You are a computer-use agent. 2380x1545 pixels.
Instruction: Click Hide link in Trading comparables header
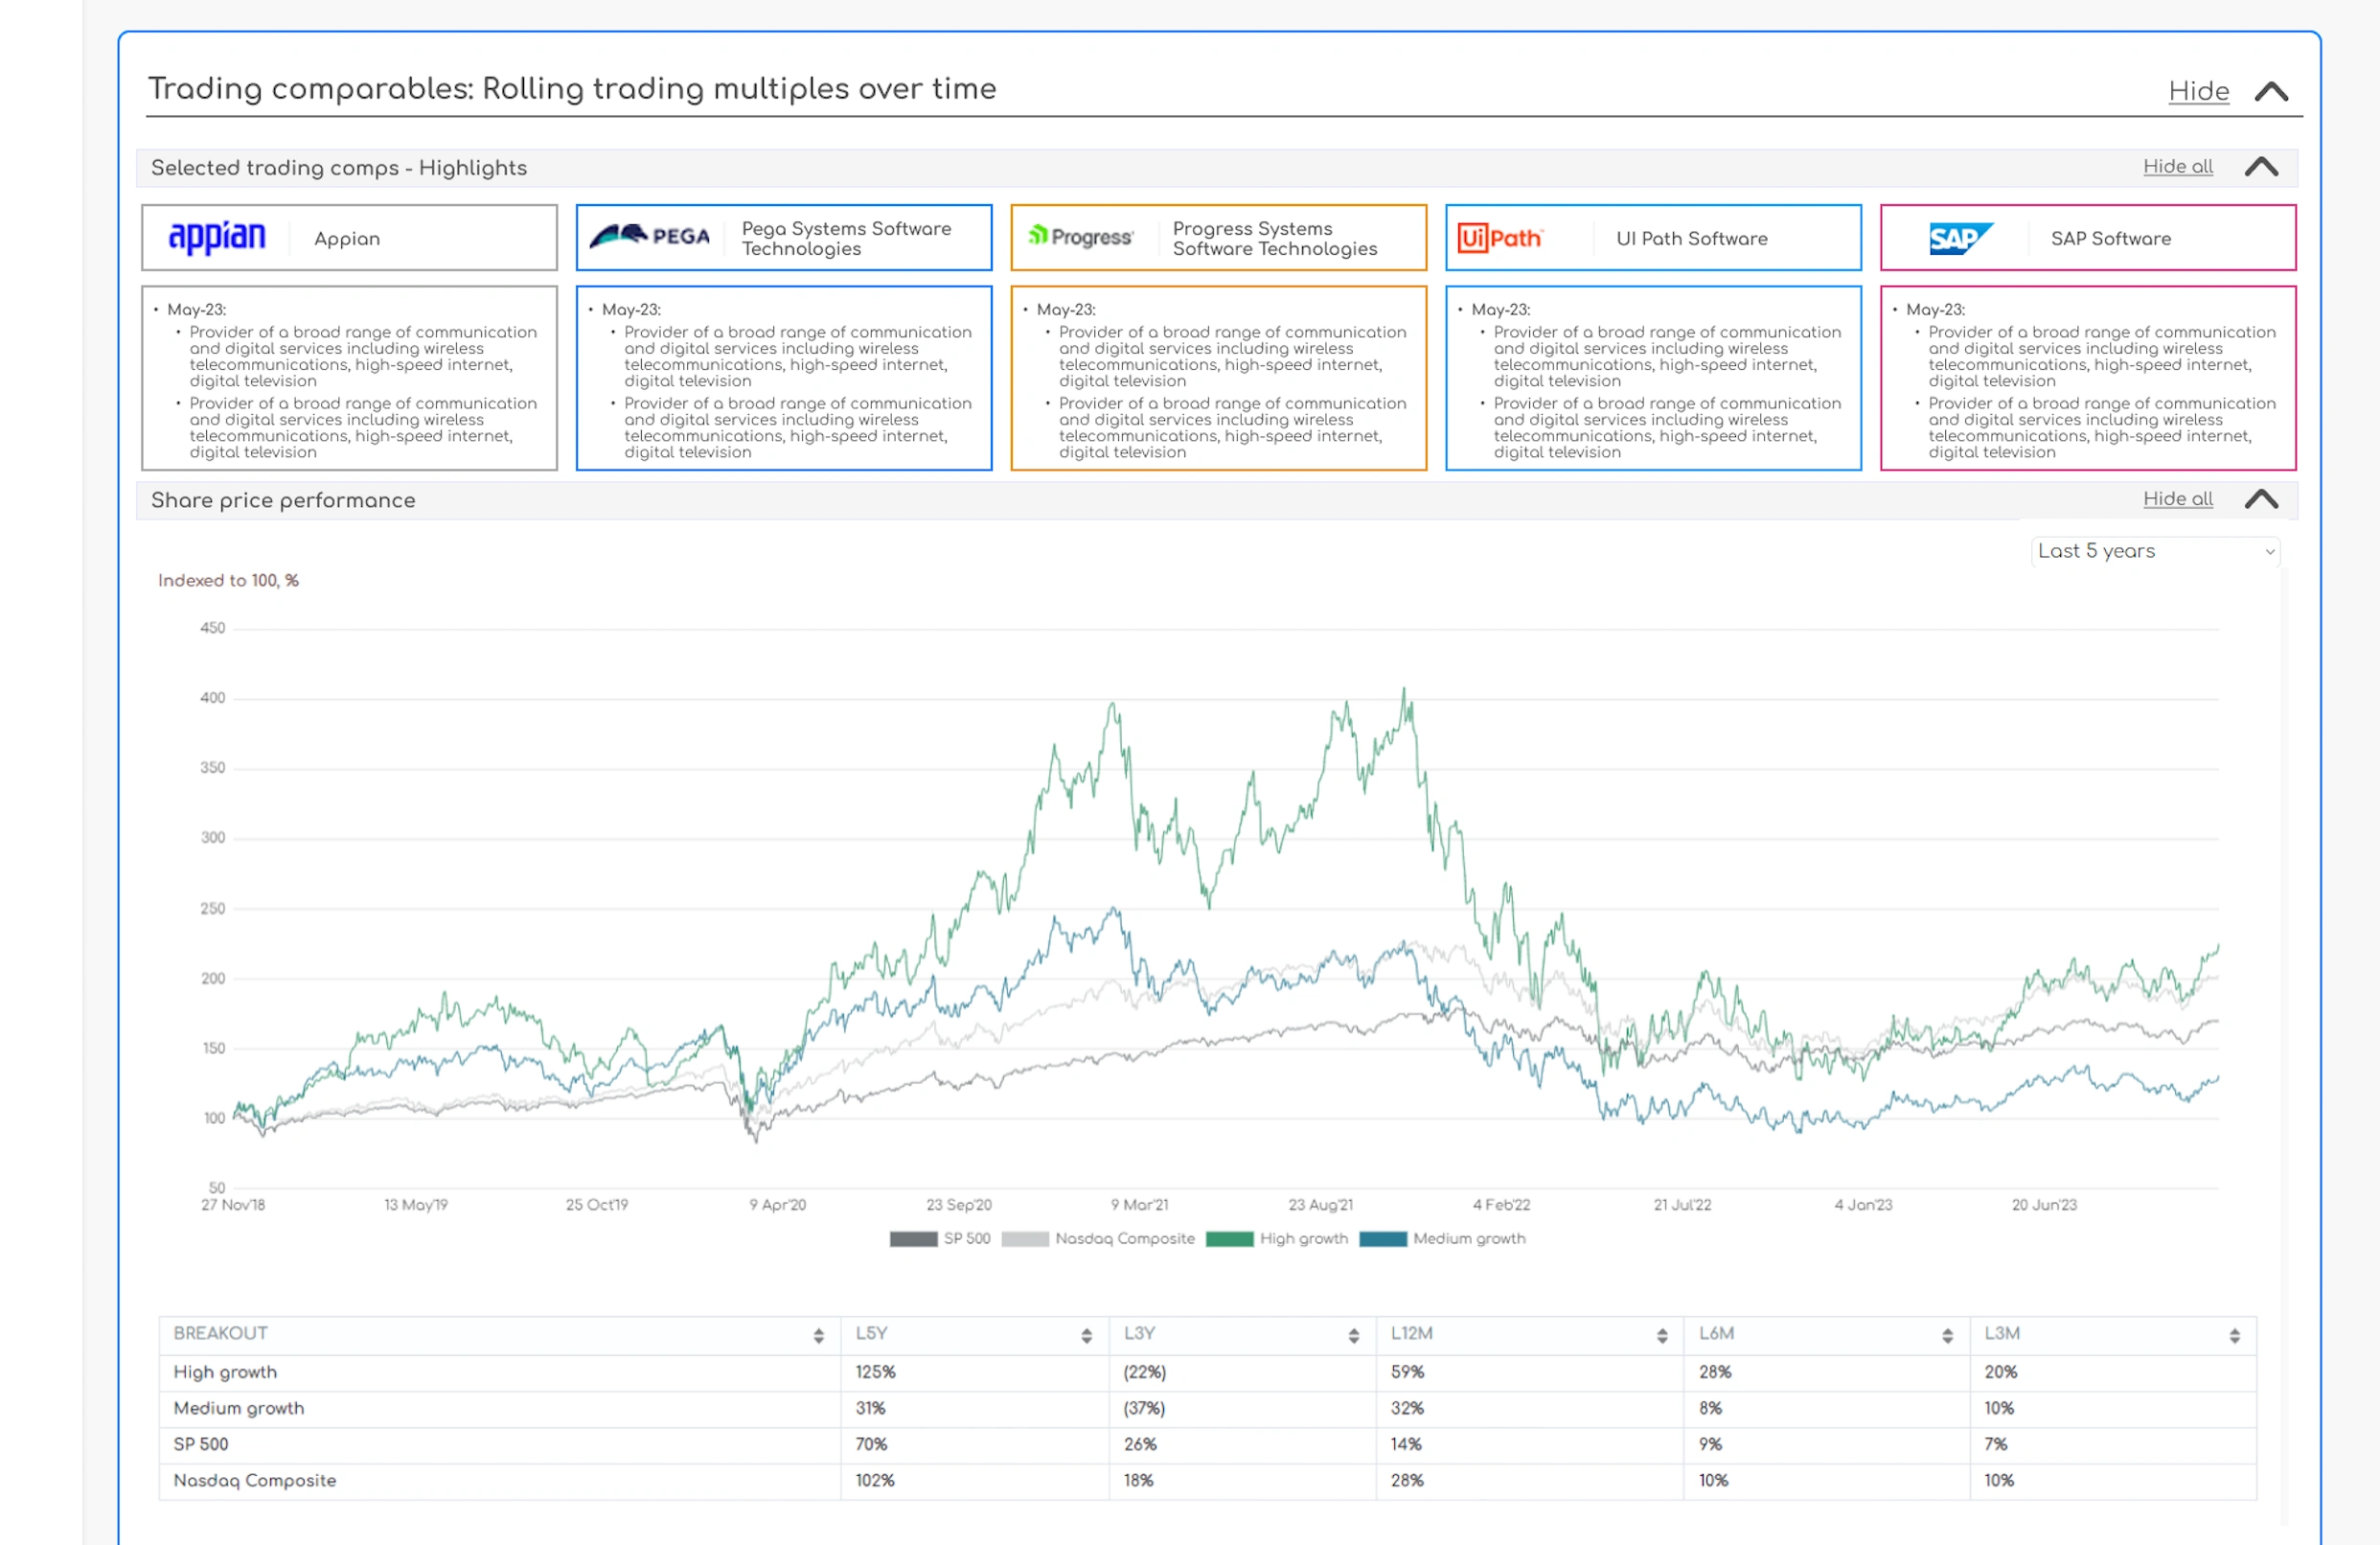point(2198,92)
